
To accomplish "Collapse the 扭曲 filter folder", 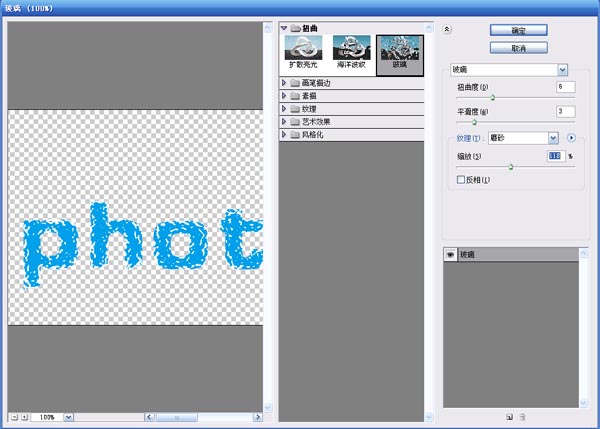I will point(285,28).
